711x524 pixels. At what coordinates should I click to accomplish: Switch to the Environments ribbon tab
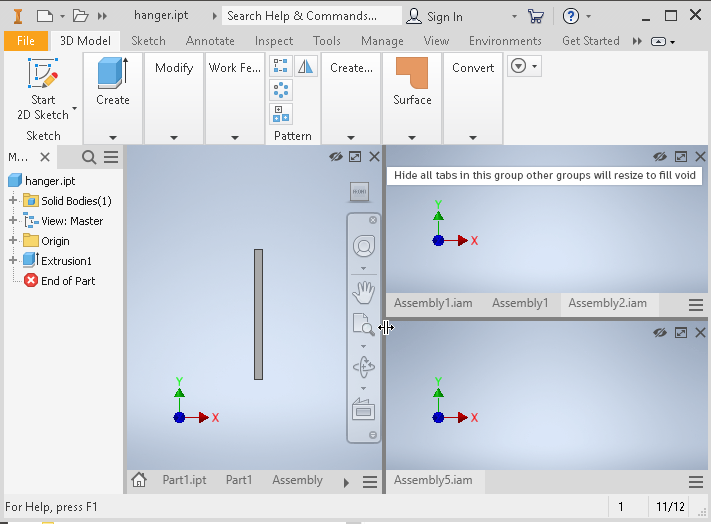pos(505,41)
